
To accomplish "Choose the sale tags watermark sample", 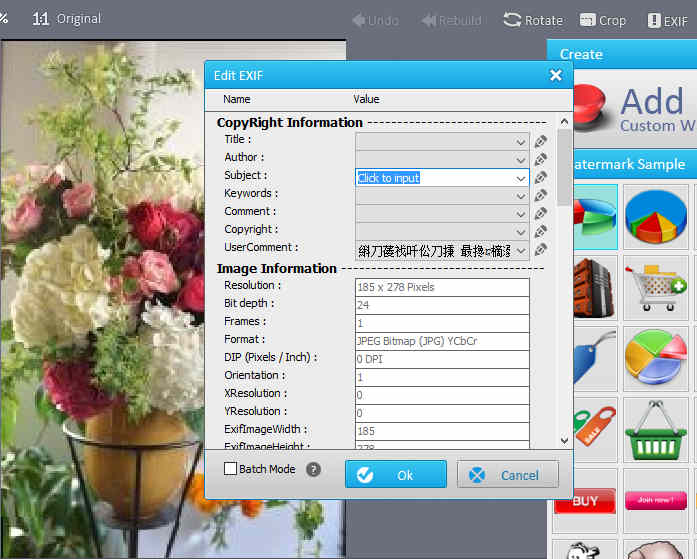I will pyautogui.click(x=596, y=430).
